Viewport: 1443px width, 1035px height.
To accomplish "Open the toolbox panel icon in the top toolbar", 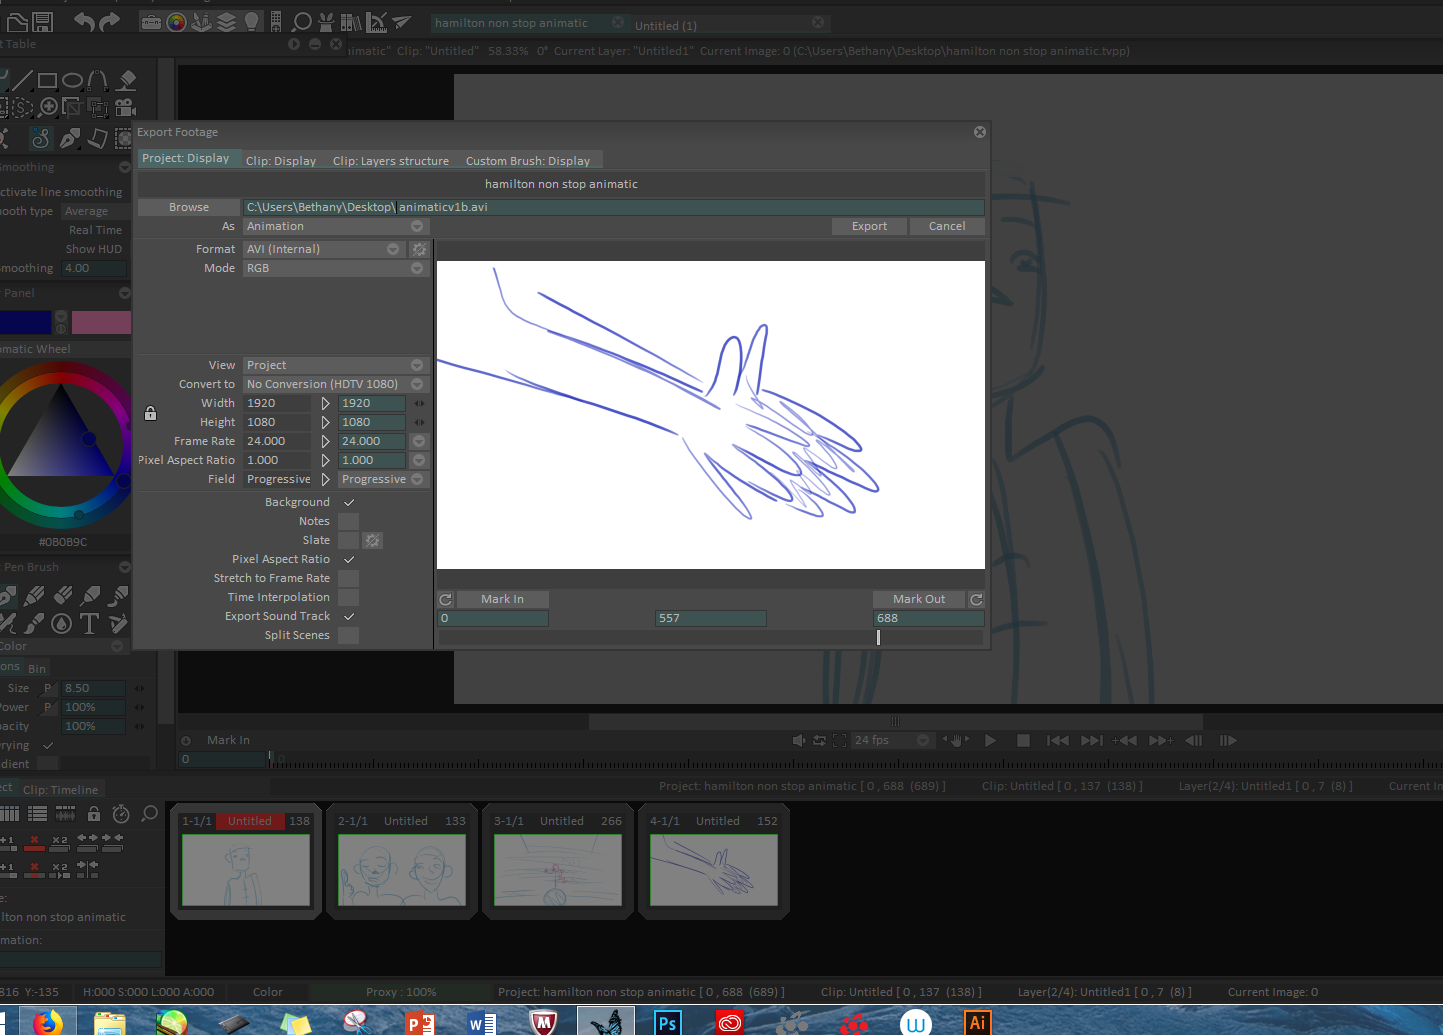I will (151, 22).
